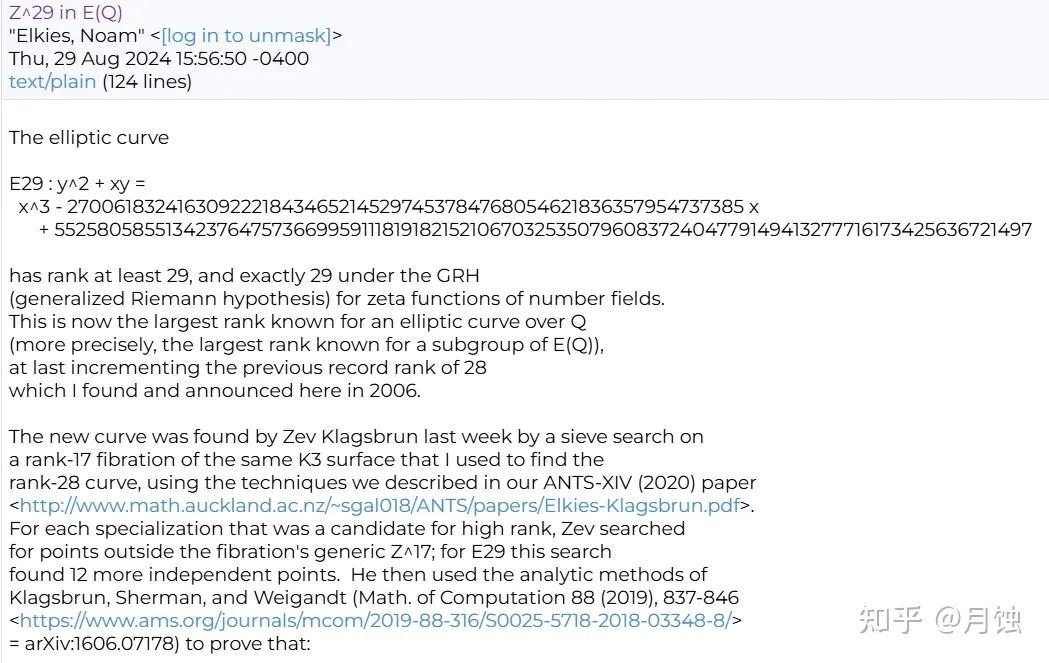Screen dimensions: 1049x663
Task: Click the "E29 : y^2 + xy =" equation line
Action: [x=77, y=183]
